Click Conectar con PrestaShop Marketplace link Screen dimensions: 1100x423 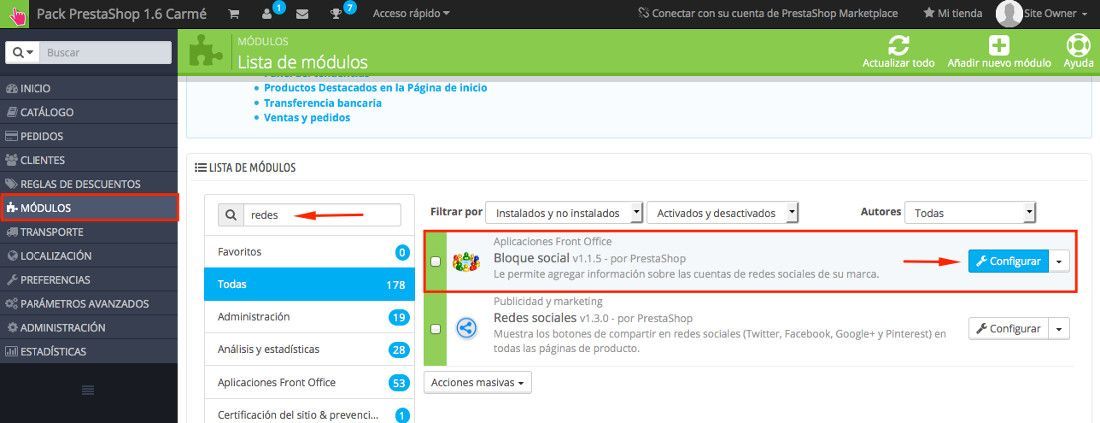pyautogui.click(x=767, y=13)
